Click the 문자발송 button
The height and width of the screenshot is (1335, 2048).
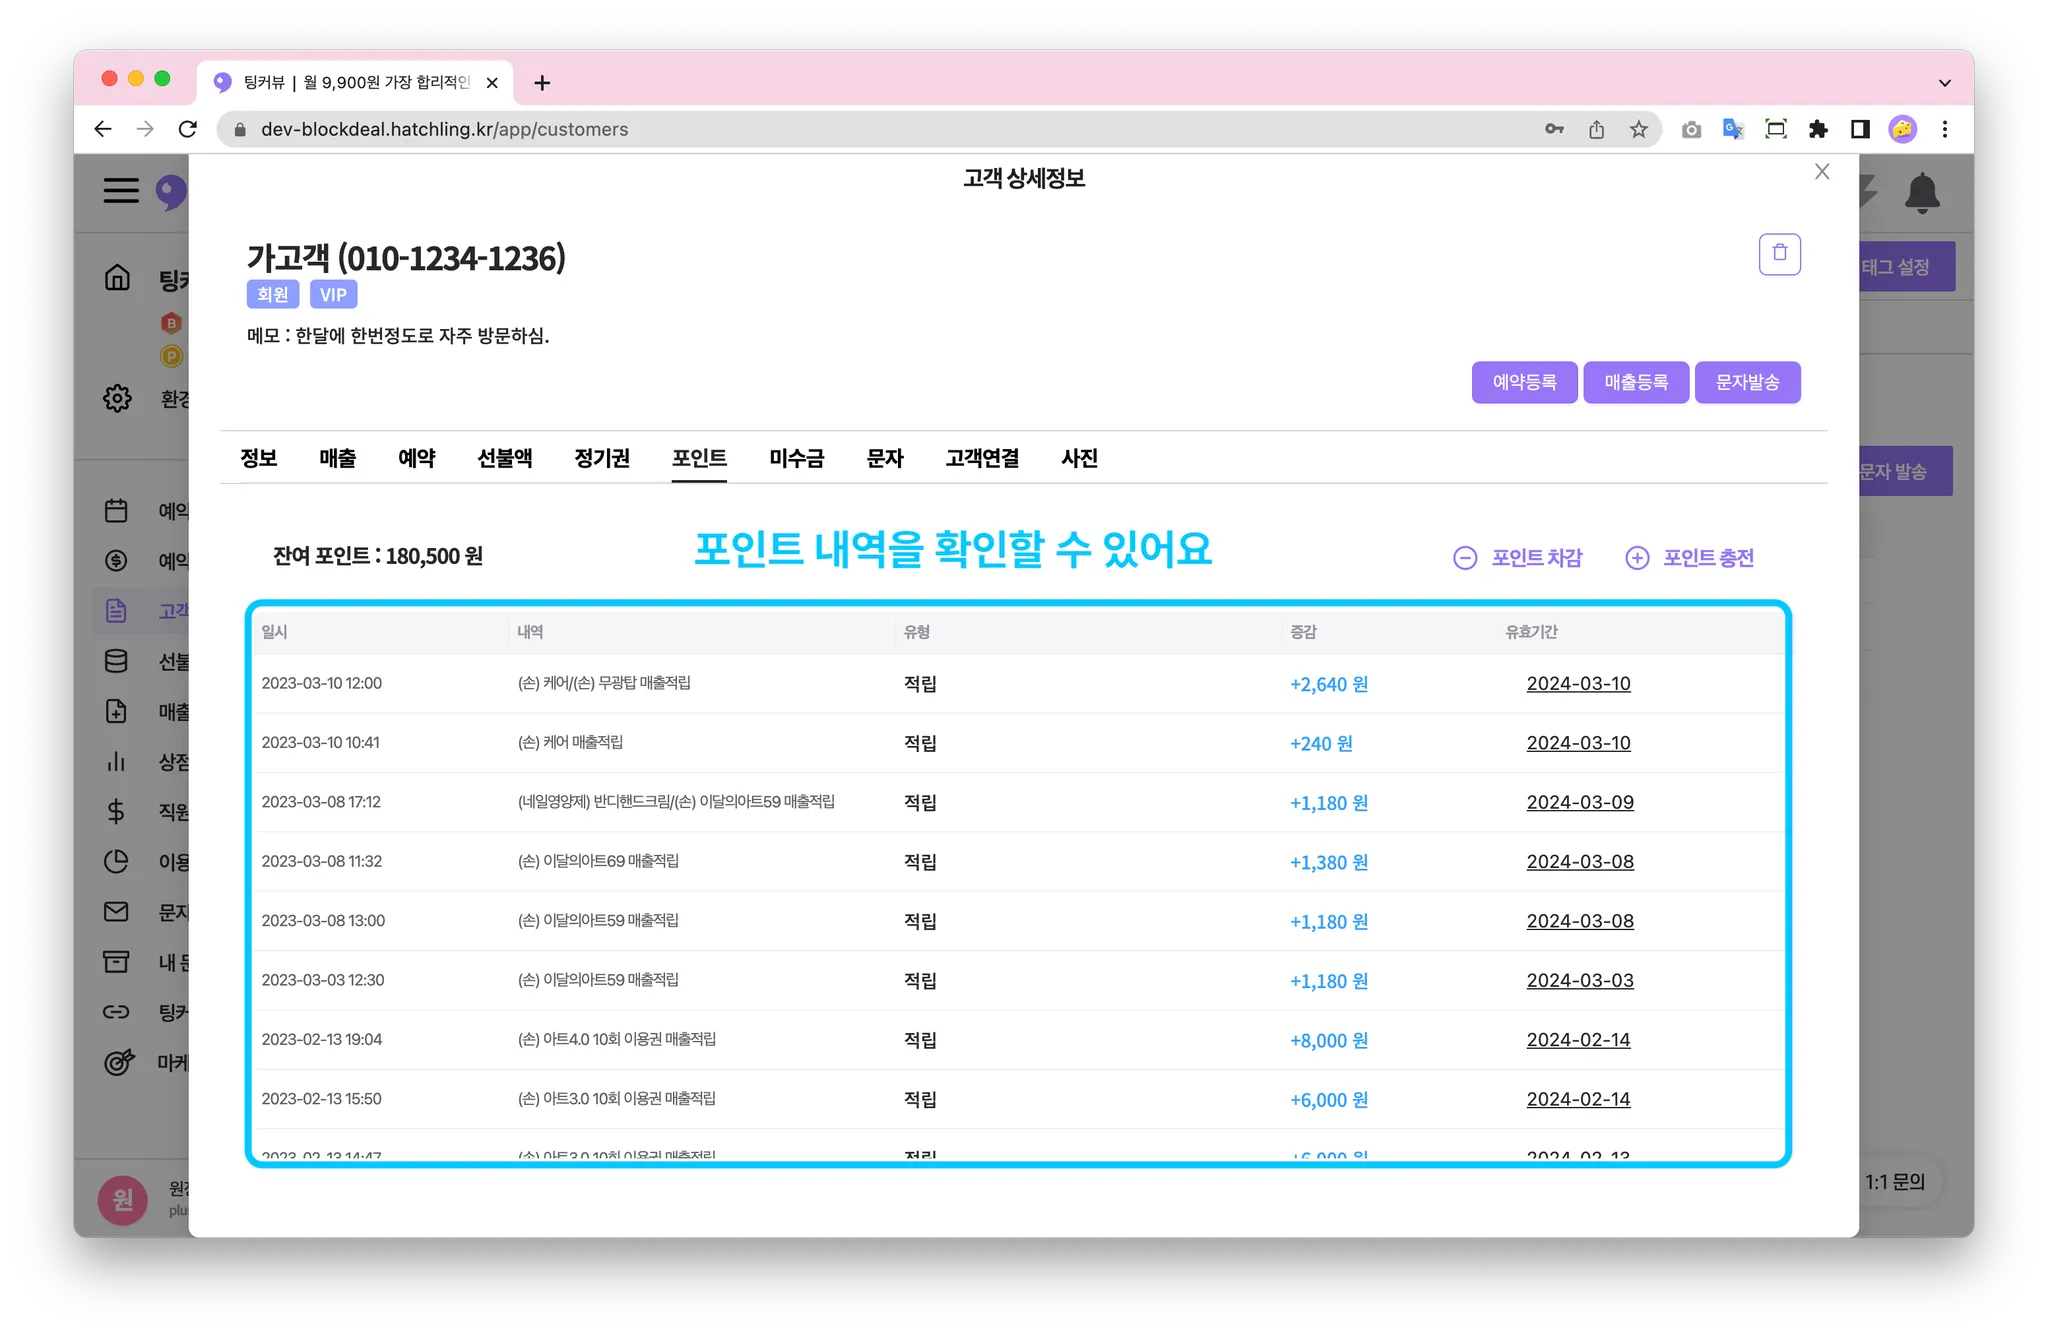(1747, 382)
